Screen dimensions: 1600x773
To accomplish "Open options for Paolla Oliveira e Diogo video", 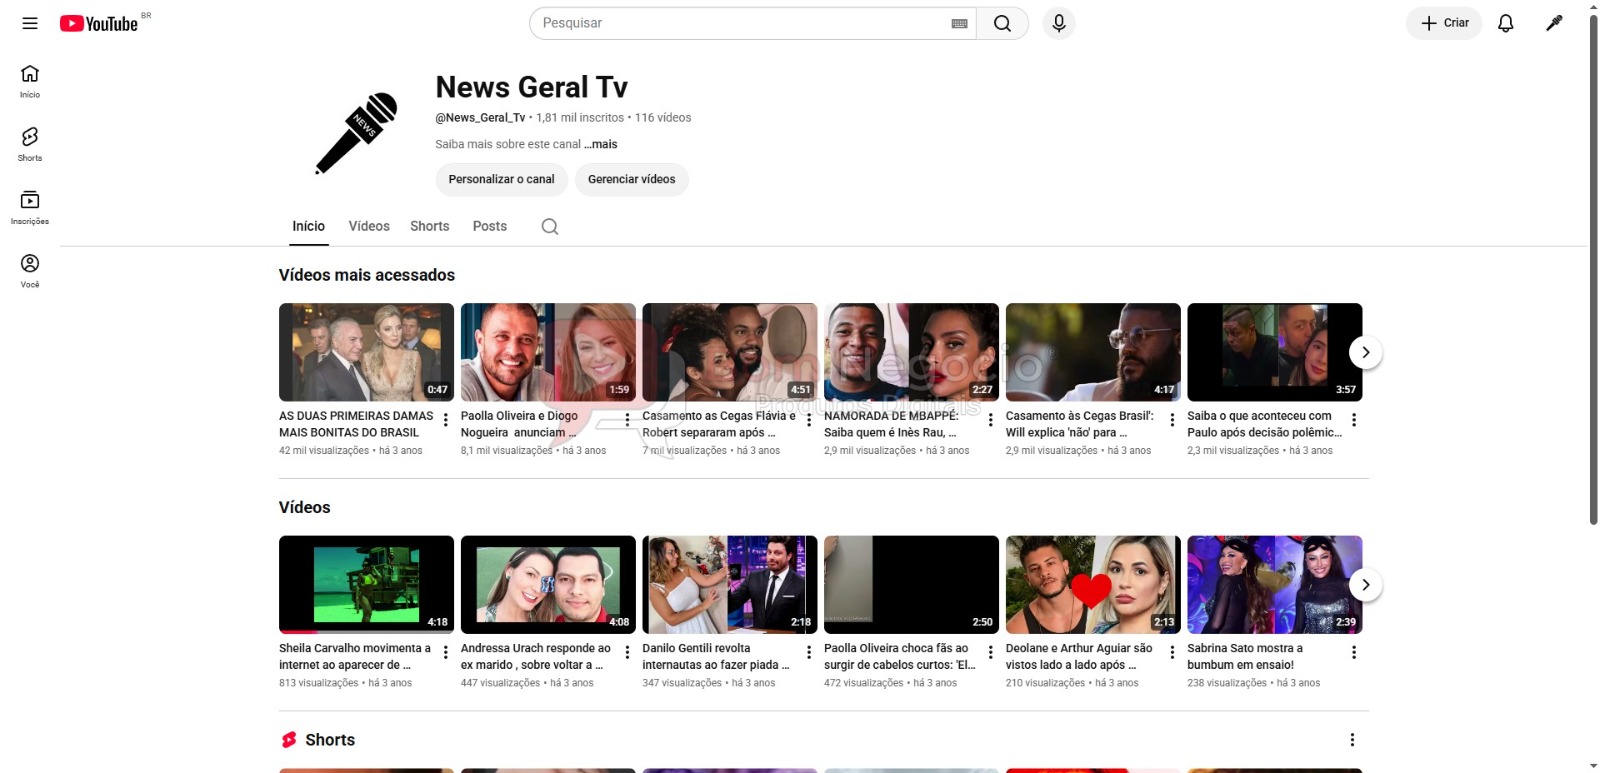I will (627, 420).
